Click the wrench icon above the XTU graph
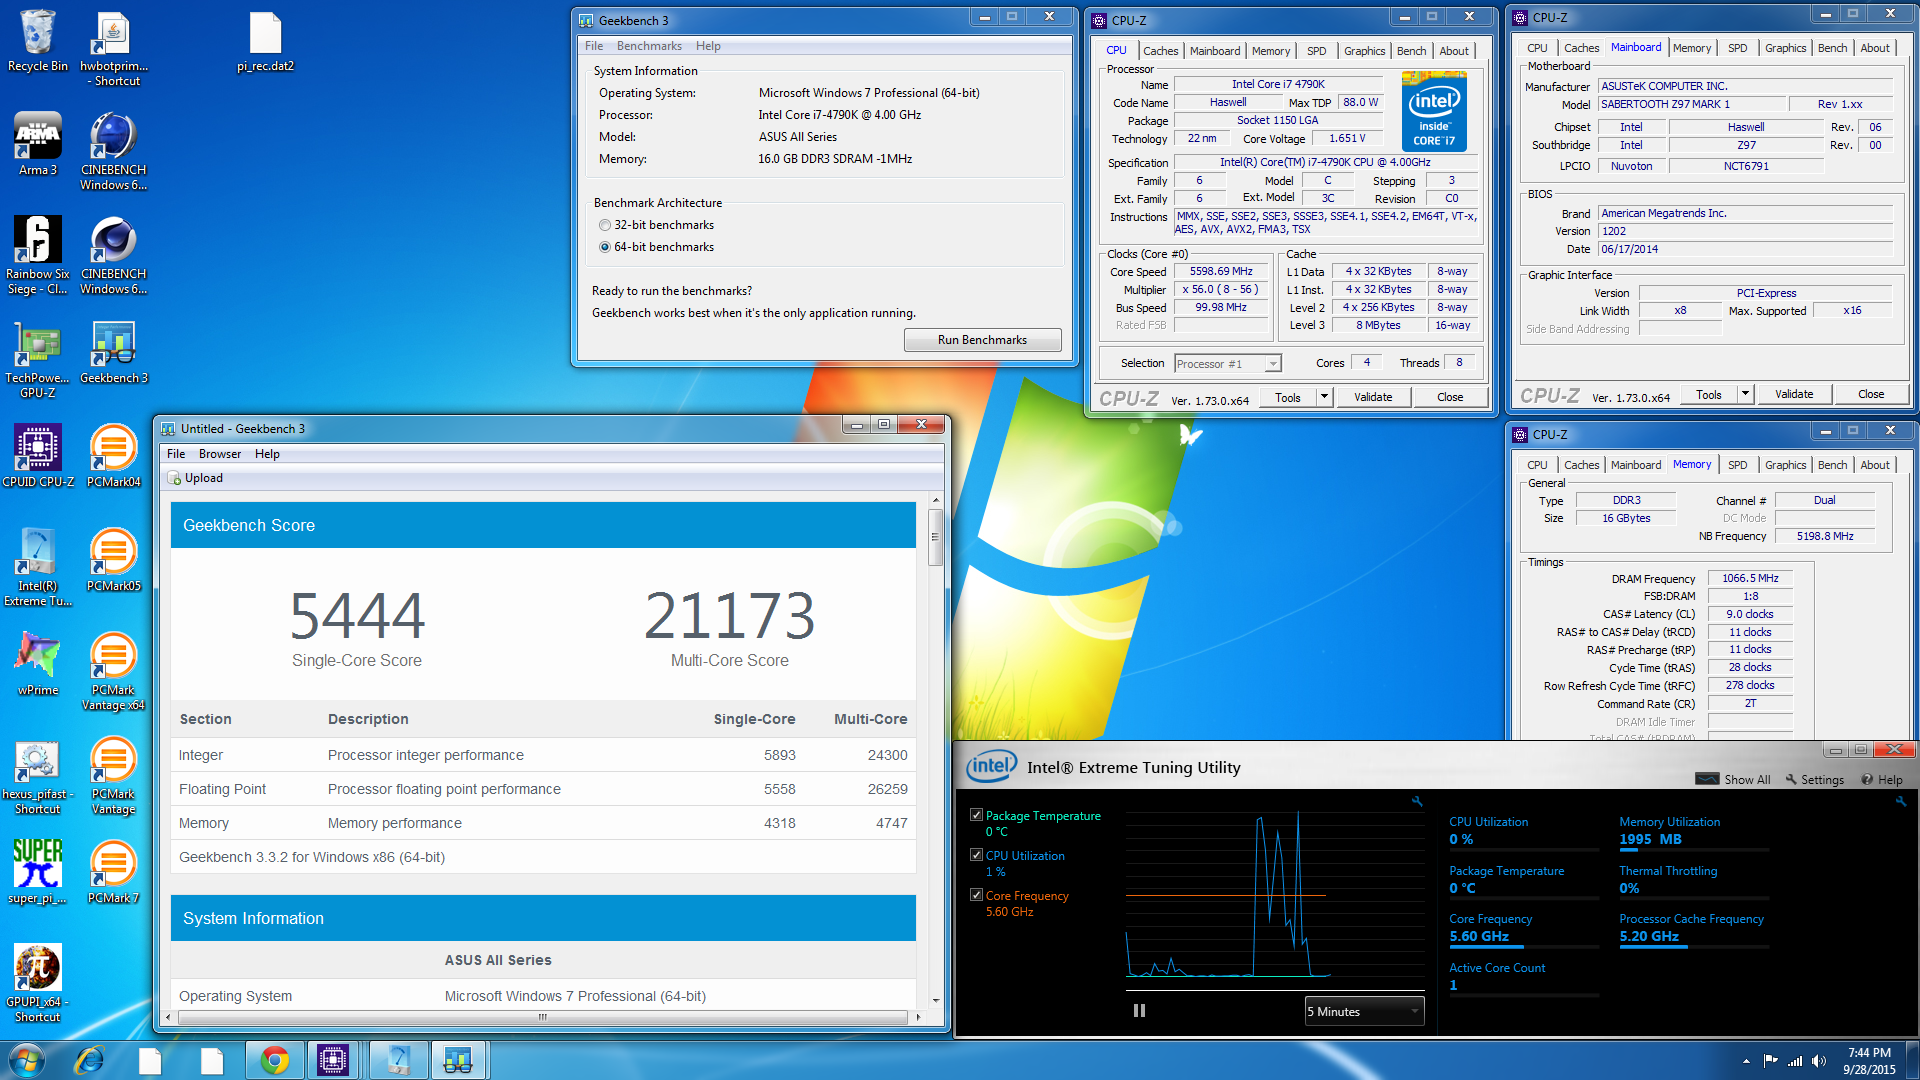Image resolution: width=1920 pixels, height=1080 pixels. (x=1416, y=801)
